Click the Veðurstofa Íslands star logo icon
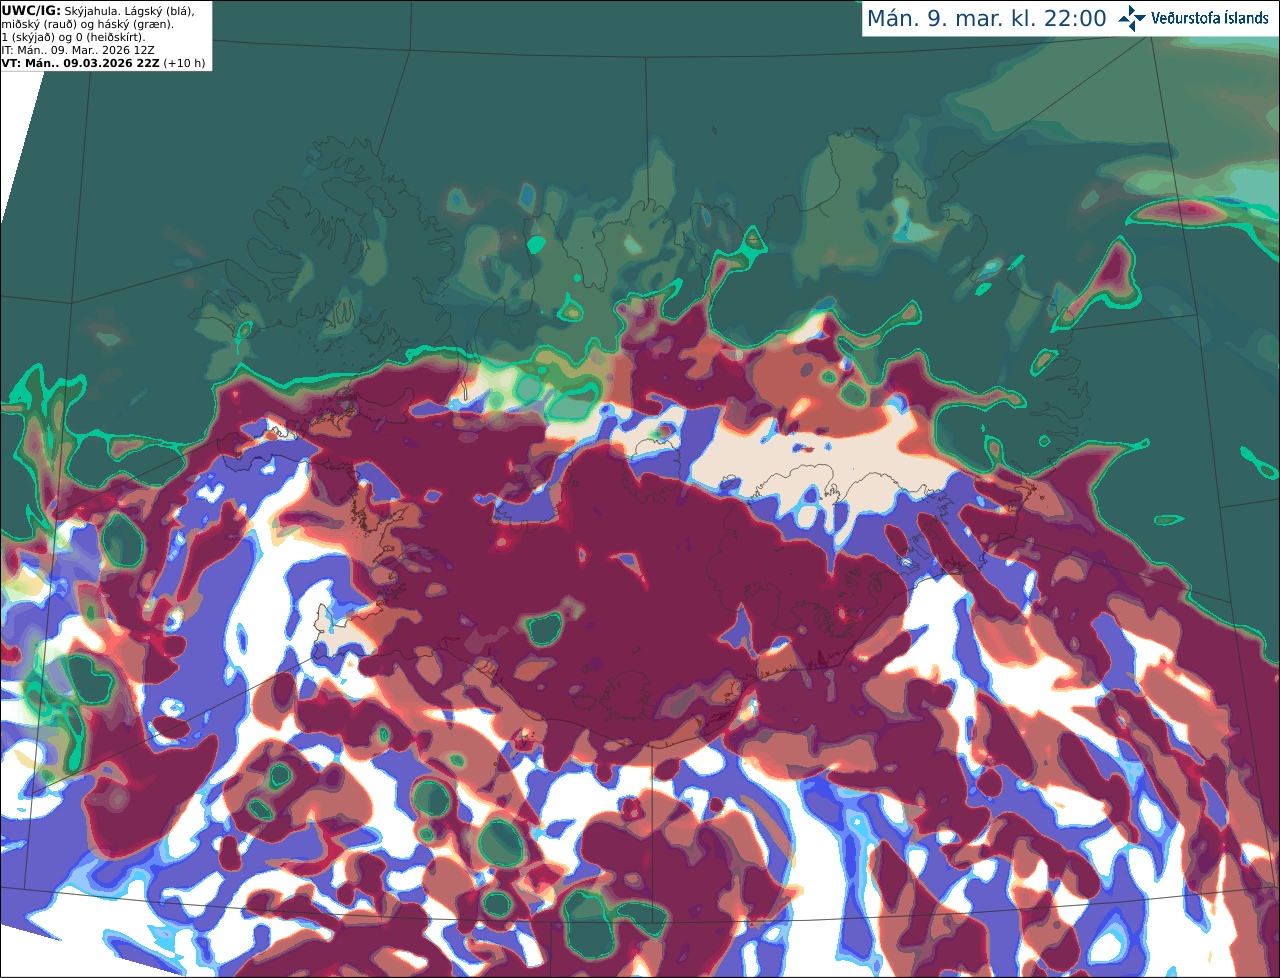The image size is (1280, 978). (x=1132, y=18)
